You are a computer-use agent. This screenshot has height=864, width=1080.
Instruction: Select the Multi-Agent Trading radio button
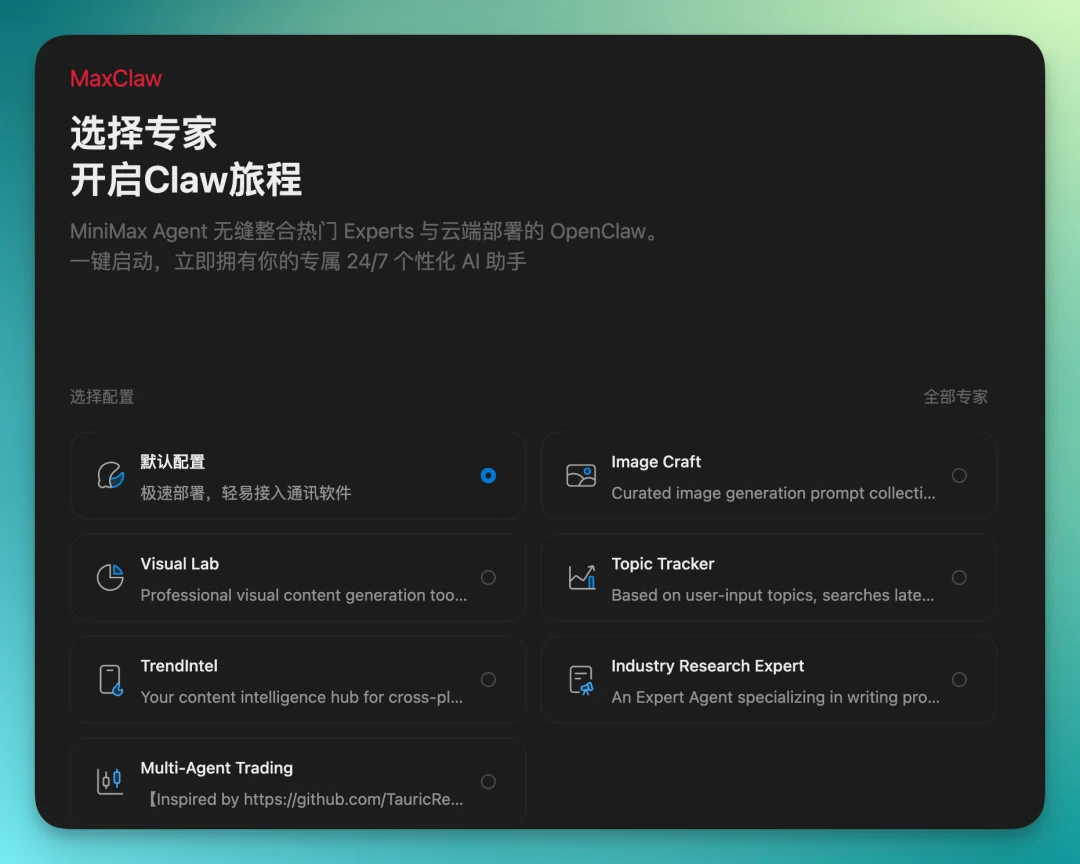(488, 781)
